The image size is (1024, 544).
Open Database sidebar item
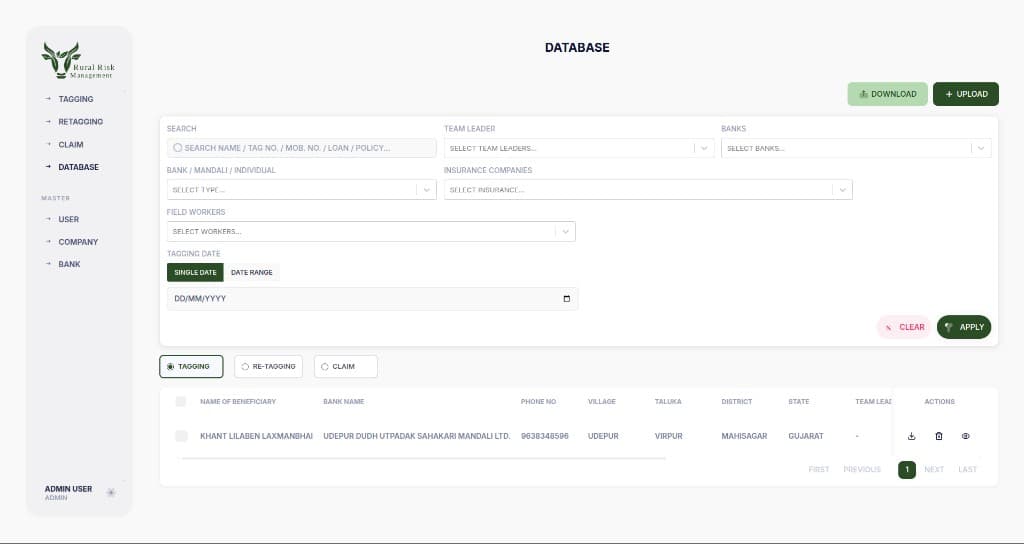coord(78,167)
